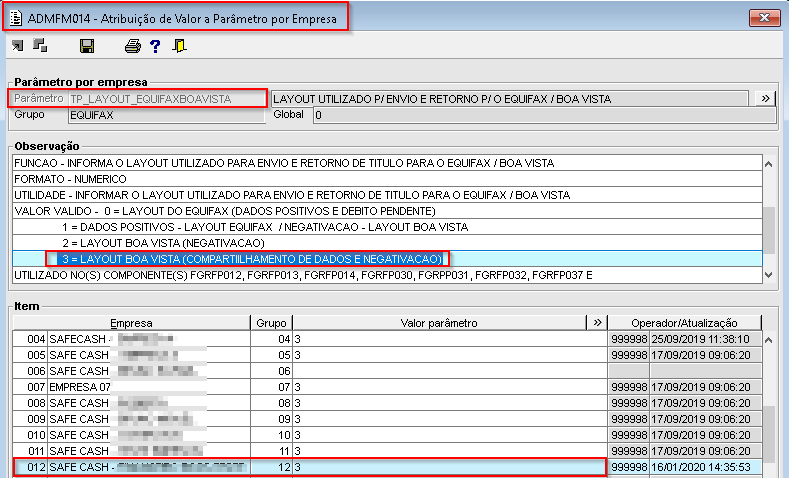Click the Observação scrollbar thumb
The width and height of the screenshot is (789, 478).
tap(768, 230)
